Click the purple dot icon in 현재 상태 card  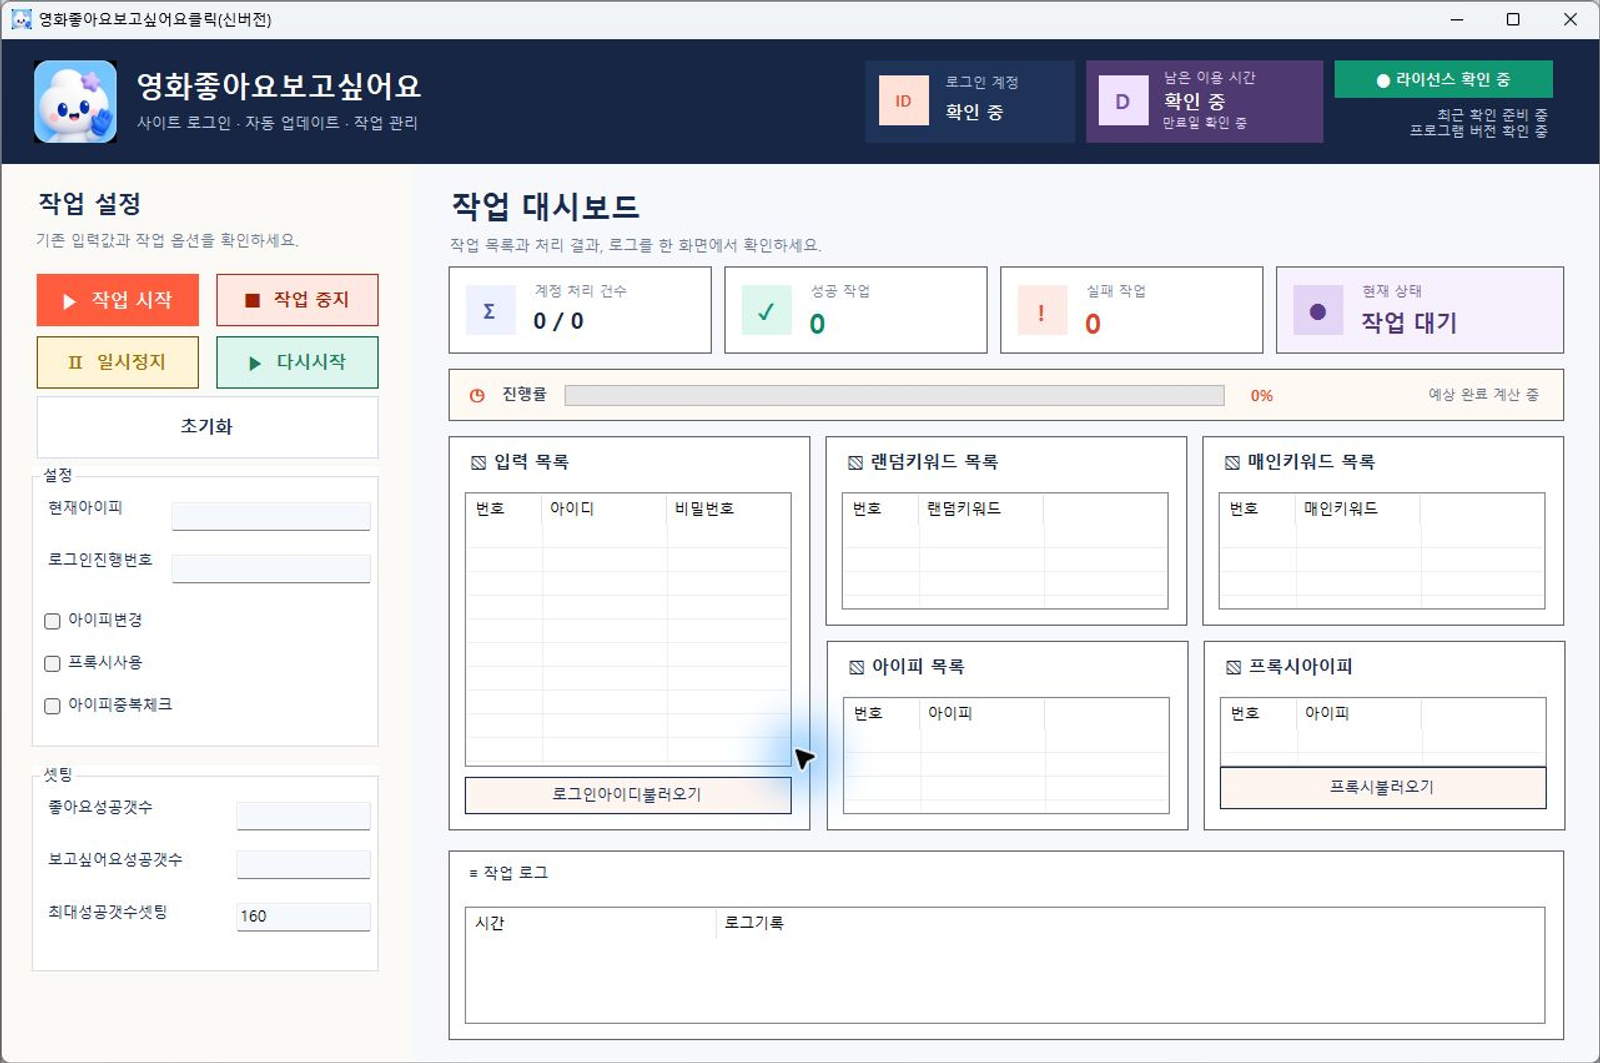pyautogui.click(x=1318, y=310)
